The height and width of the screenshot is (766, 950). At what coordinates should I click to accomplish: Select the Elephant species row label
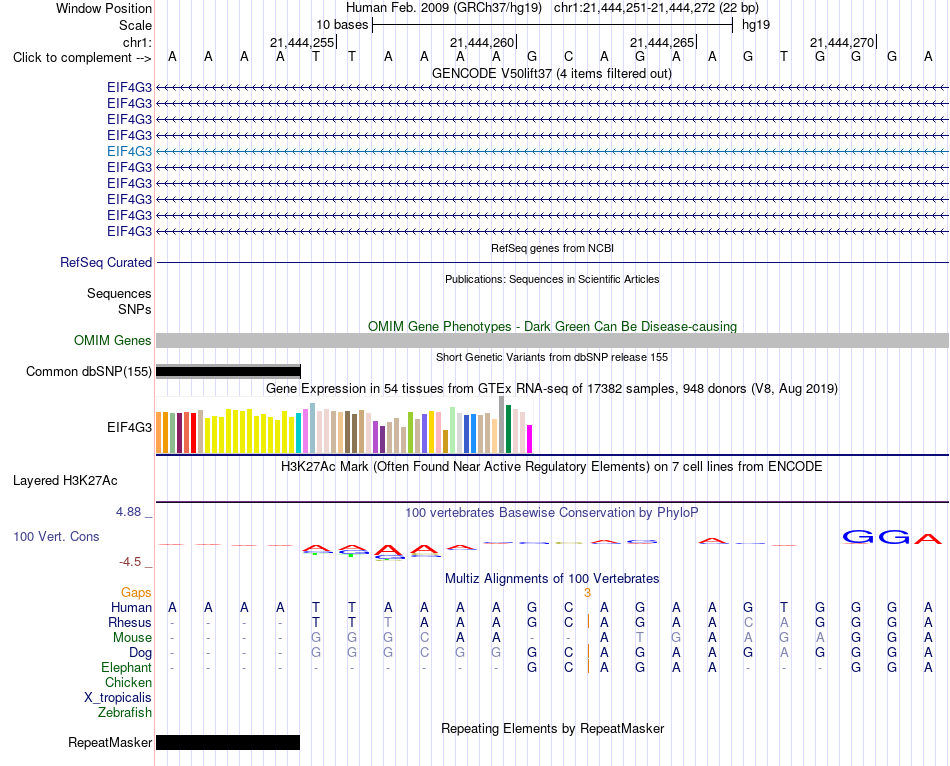point(126,667)
